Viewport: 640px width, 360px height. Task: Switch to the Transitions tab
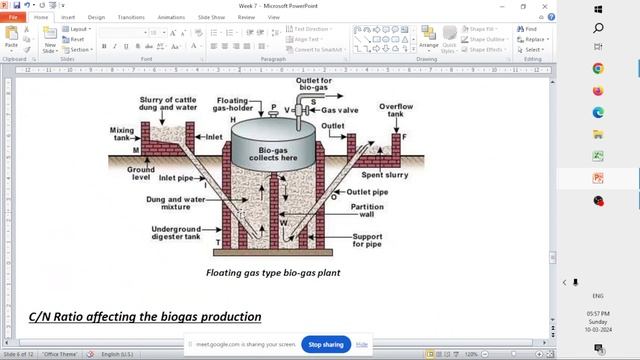pos(131,18)
